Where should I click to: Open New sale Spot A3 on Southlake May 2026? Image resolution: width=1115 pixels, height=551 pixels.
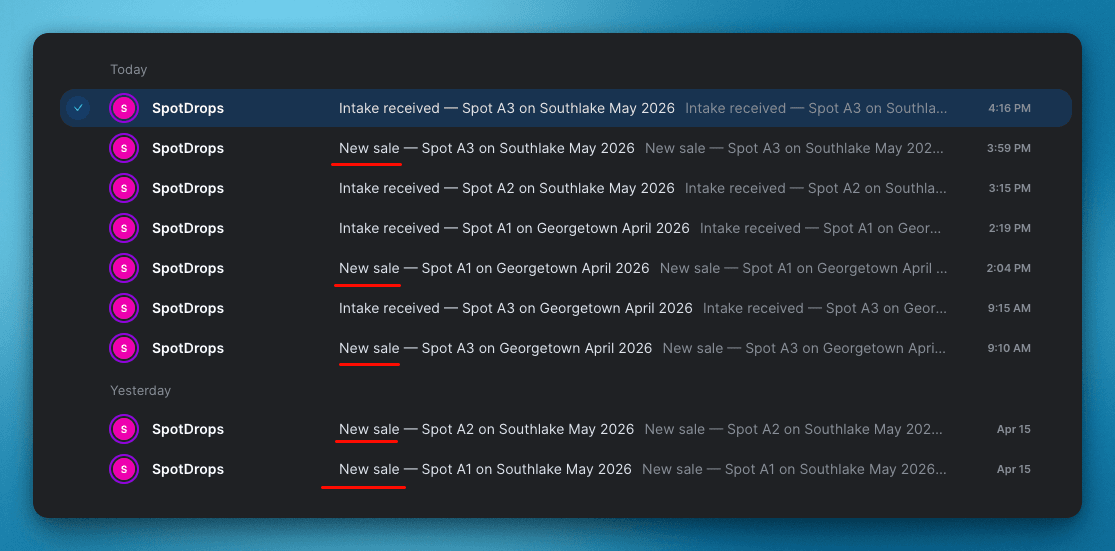[x=486, y=148]
